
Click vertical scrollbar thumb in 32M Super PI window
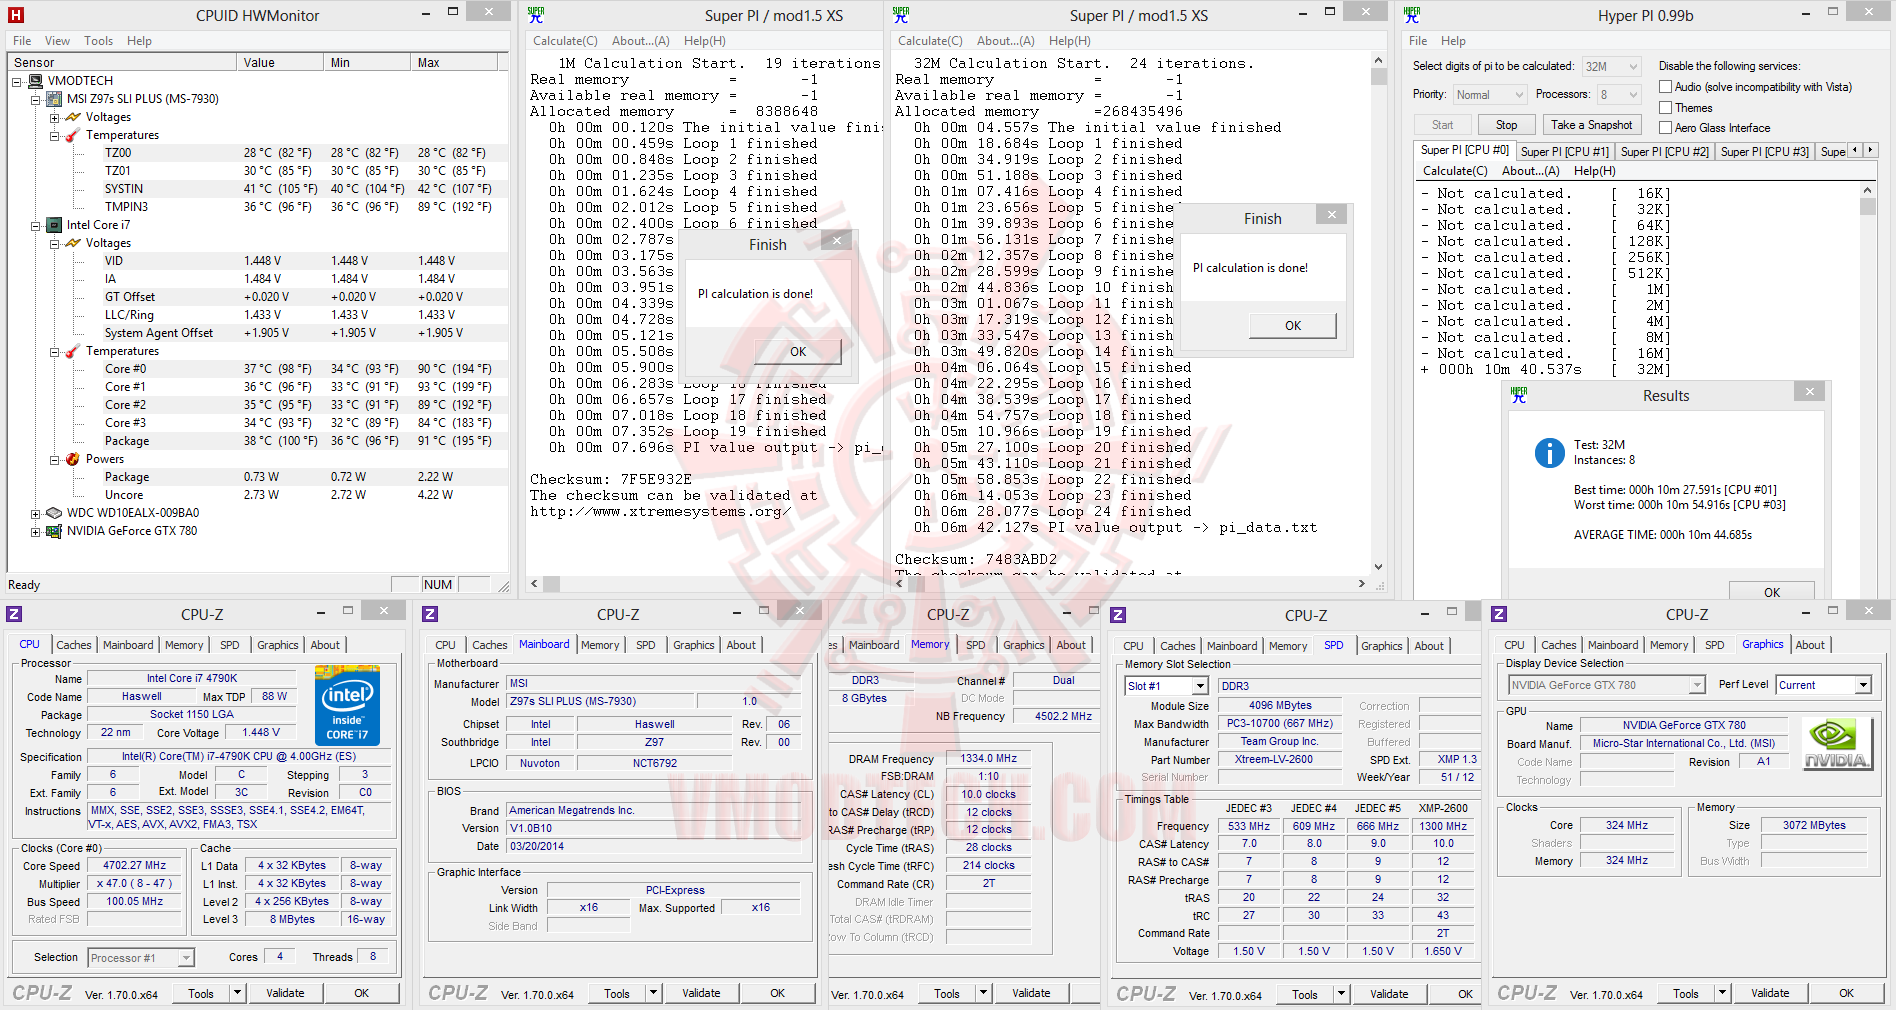(1378, 76)
